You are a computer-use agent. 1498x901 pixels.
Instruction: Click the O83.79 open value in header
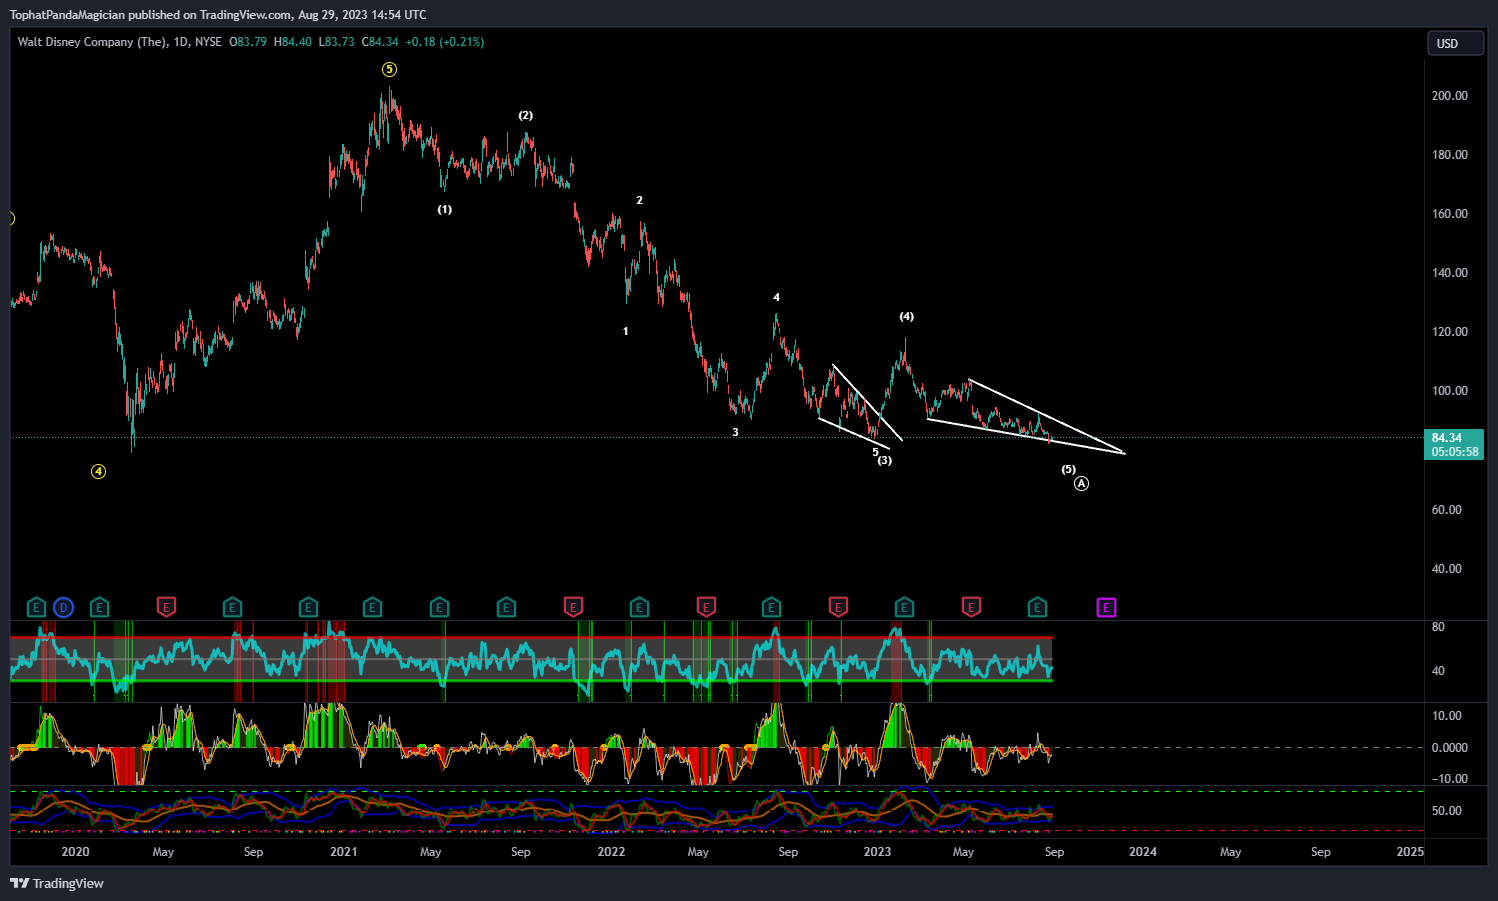pos(248,42)
